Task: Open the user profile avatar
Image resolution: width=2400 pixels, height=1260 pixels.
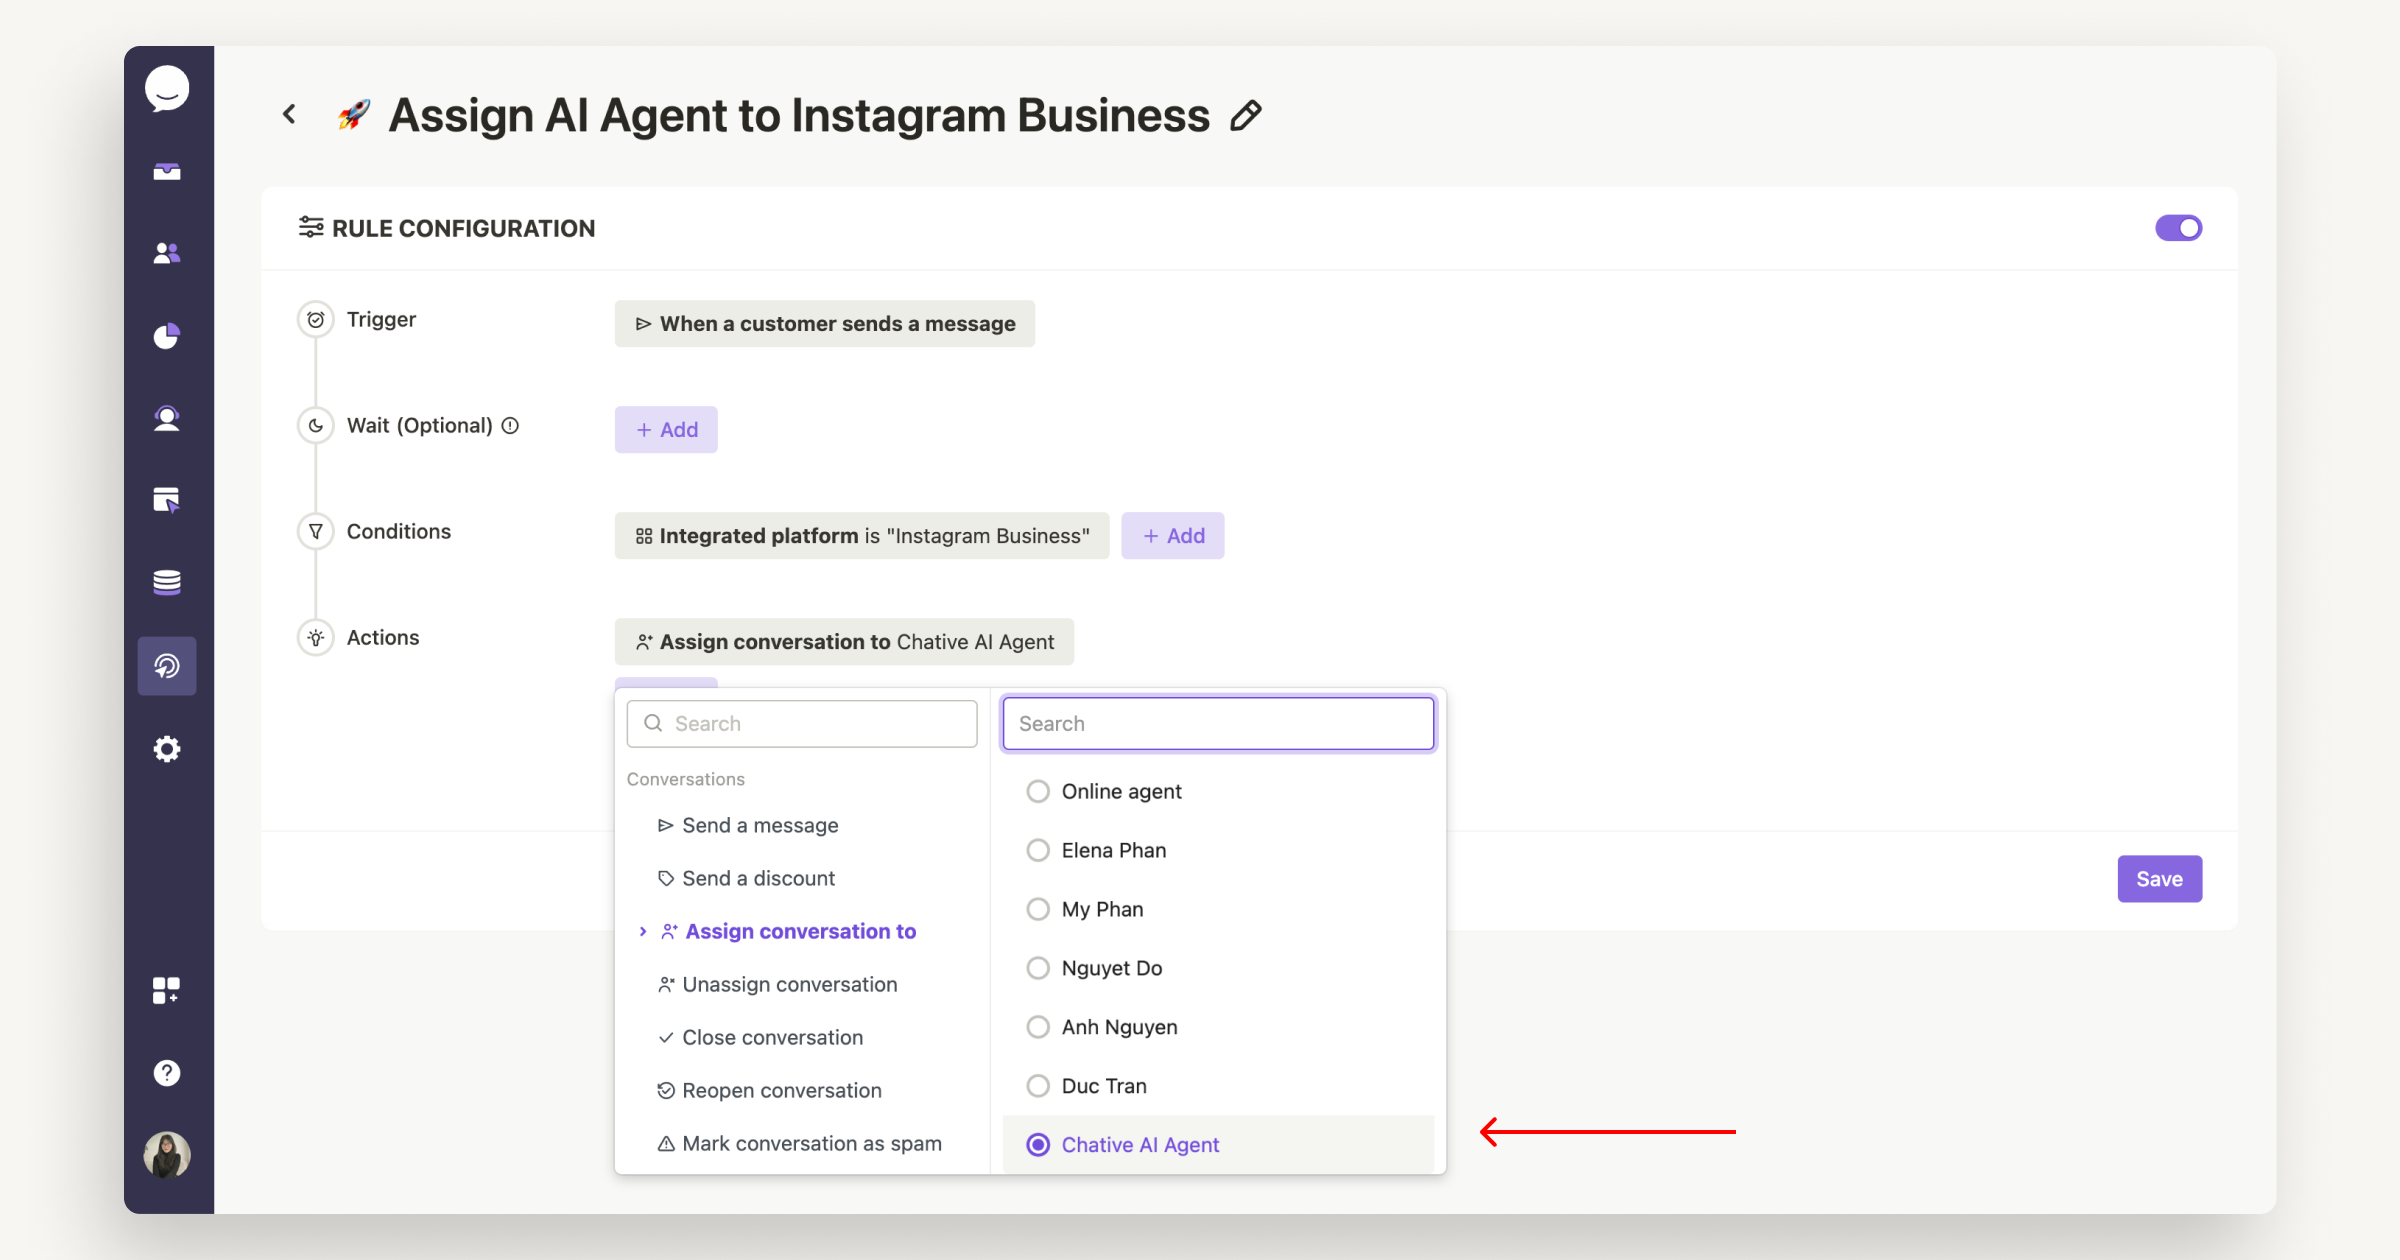Action: tap(167, 1155)
